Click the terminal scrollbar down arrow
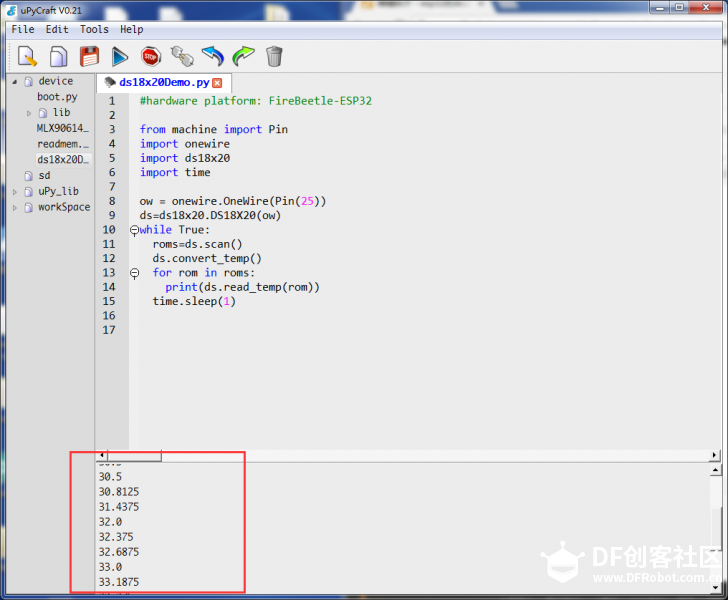The width and height of the screenshot is (728, 600). [x=715, y=587]
